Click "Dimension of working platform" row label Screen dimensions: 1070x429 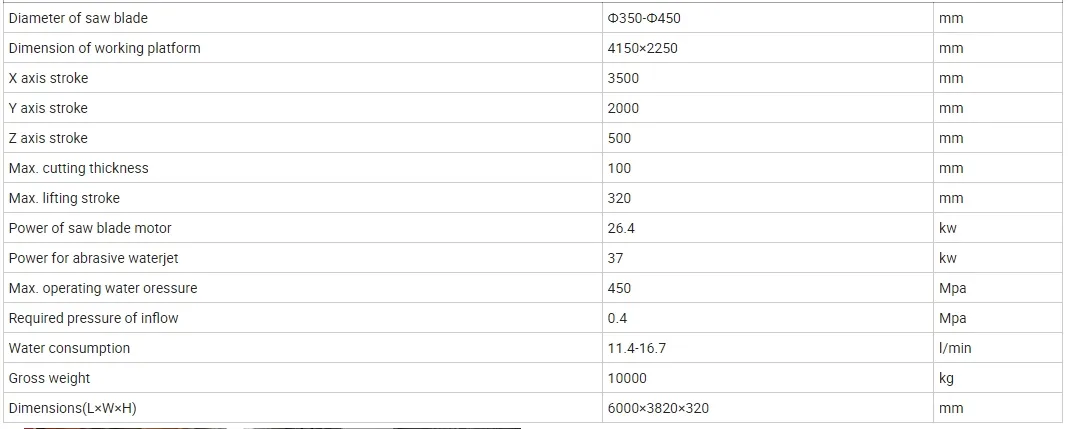(x=104, y=48)
